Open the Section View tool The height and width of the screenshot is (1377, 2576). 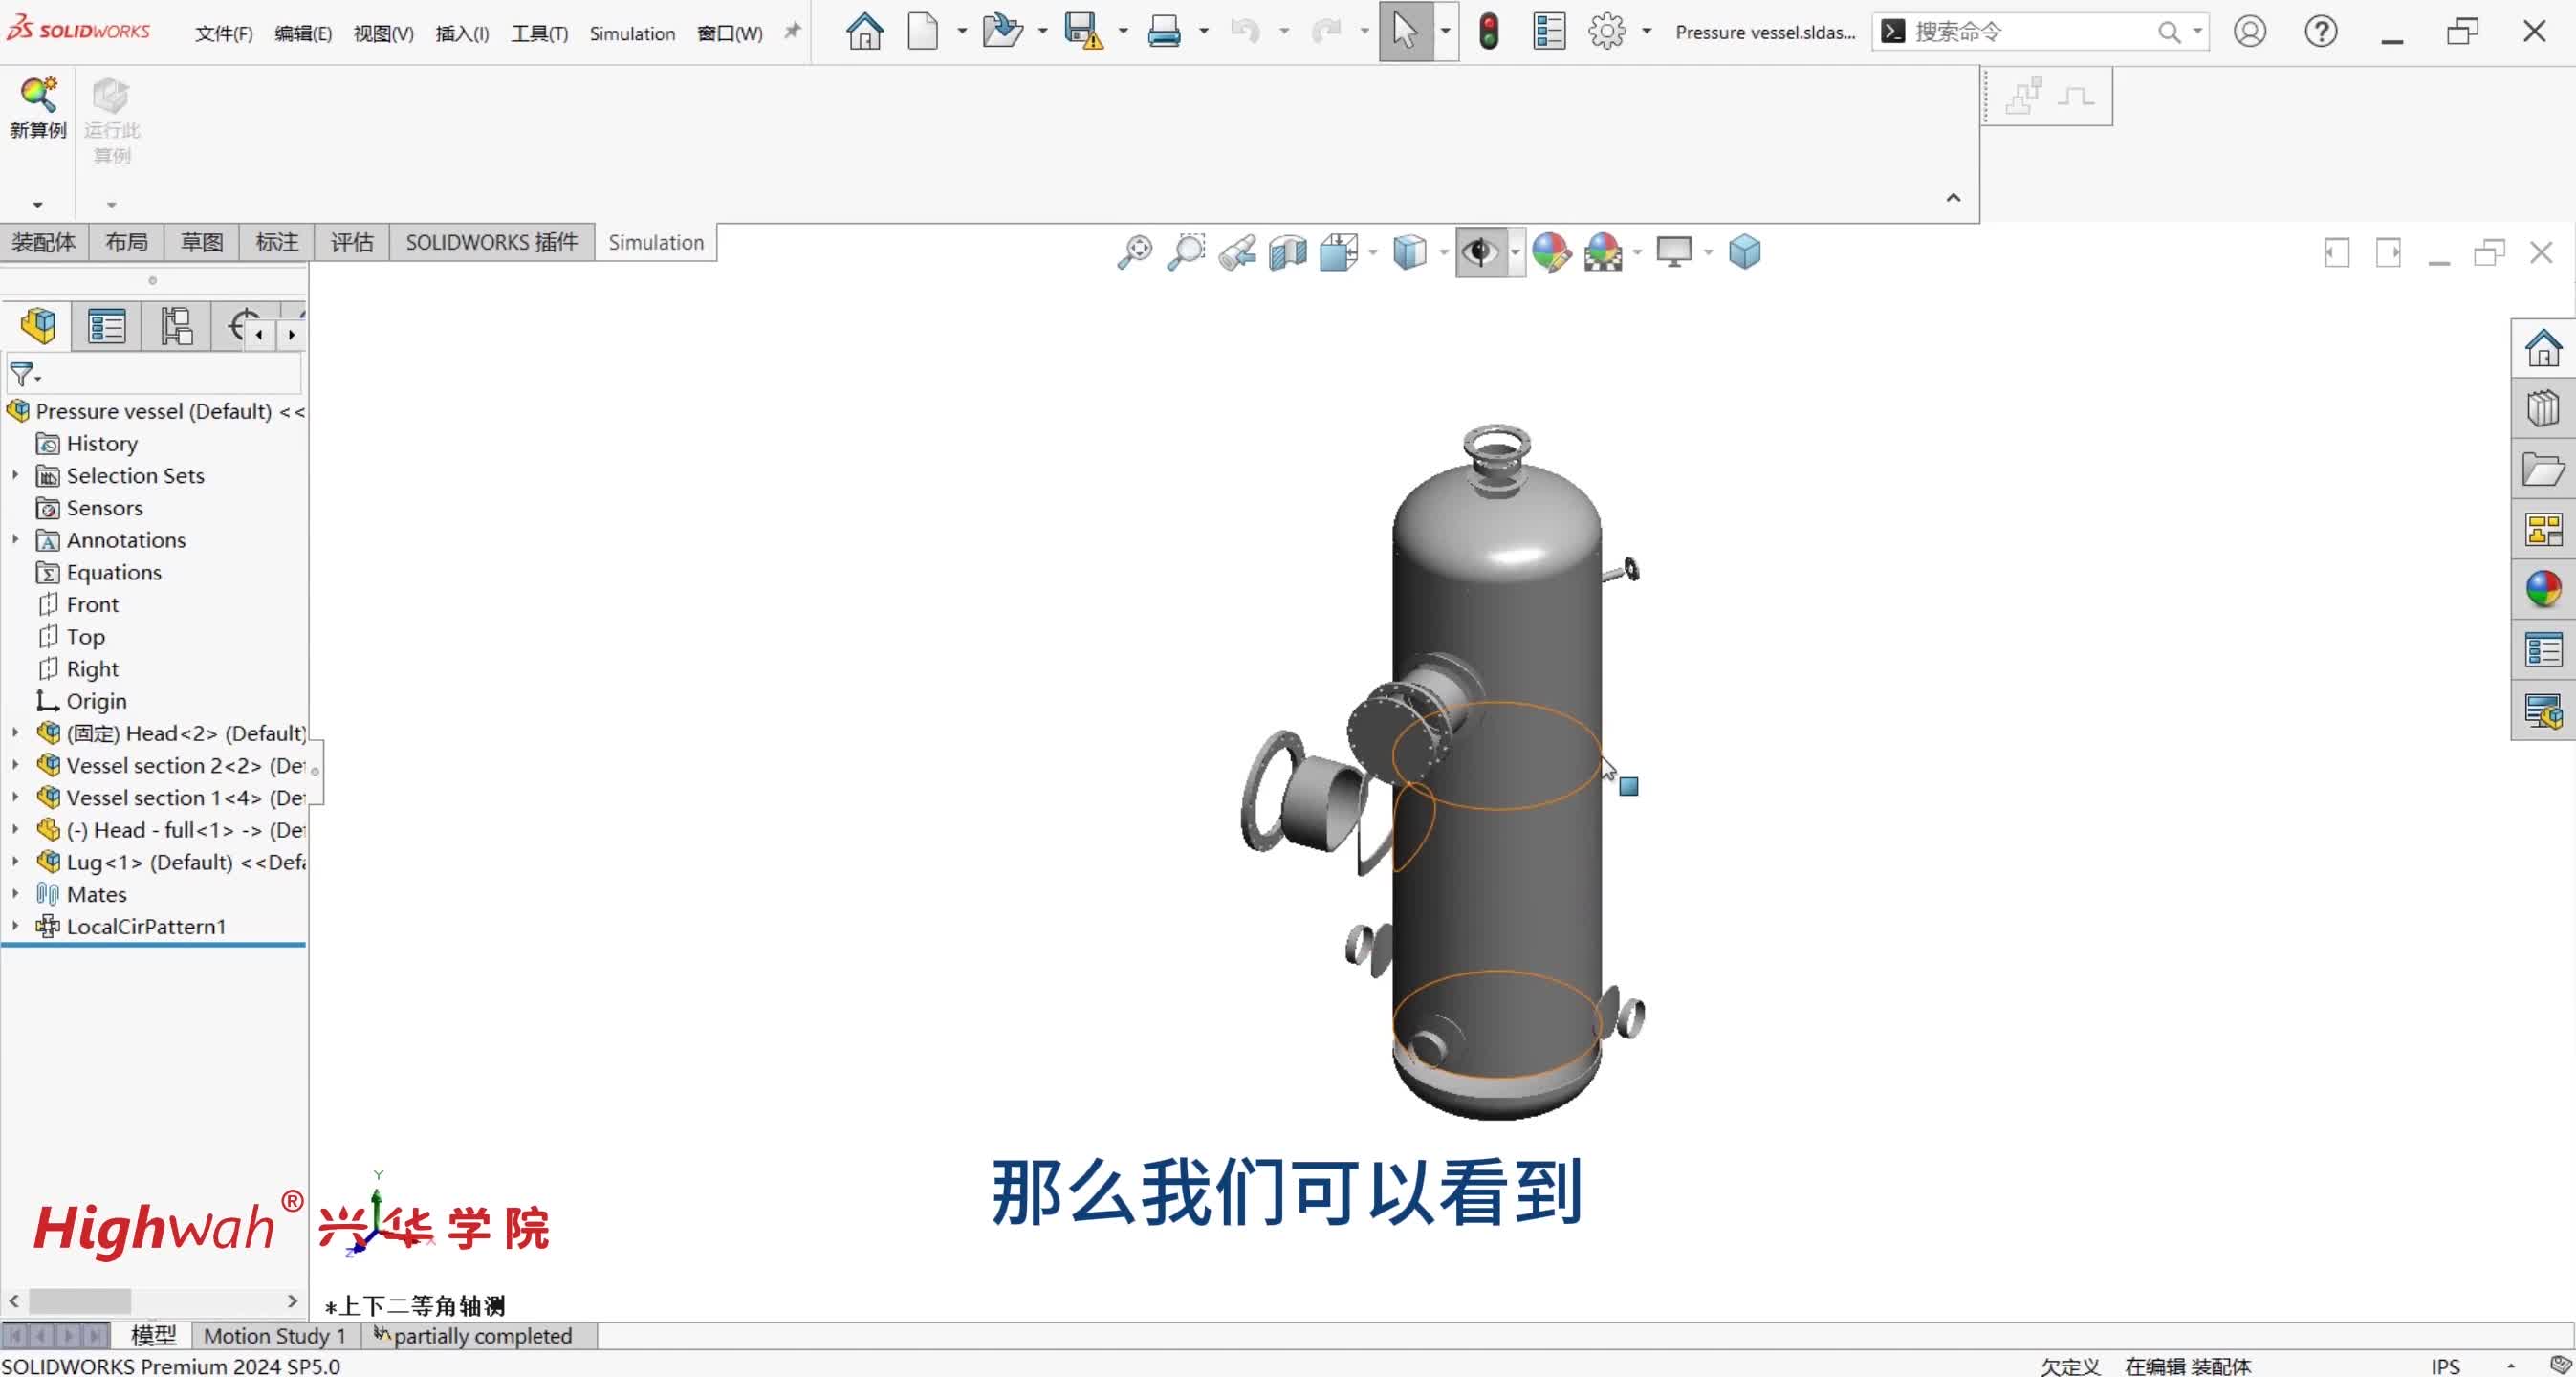tap(1287, 252)
